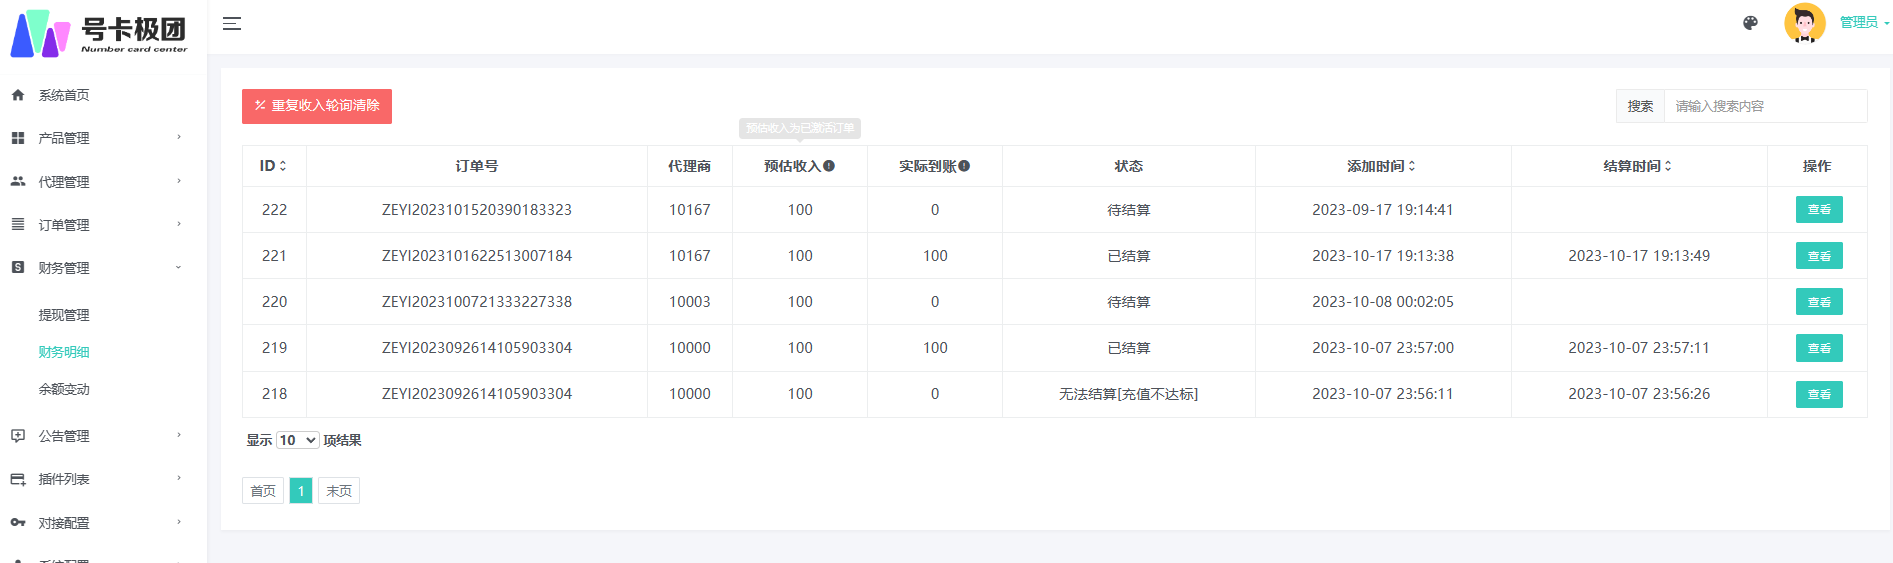Viewport: 1893px width, 563px height.
Task: Click order number ZEYI2023101622513007184
Action: point(477,256)
